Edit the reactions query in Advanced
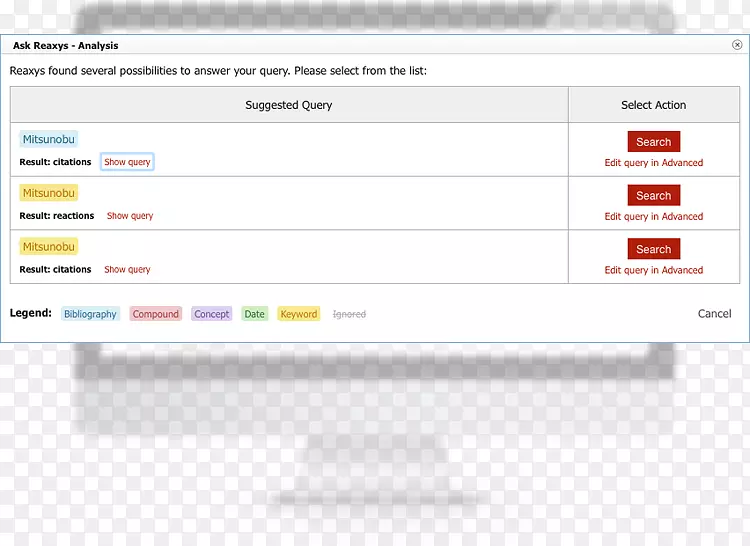The height and width of the screenshot is (546, 750). tap(653, 216)
